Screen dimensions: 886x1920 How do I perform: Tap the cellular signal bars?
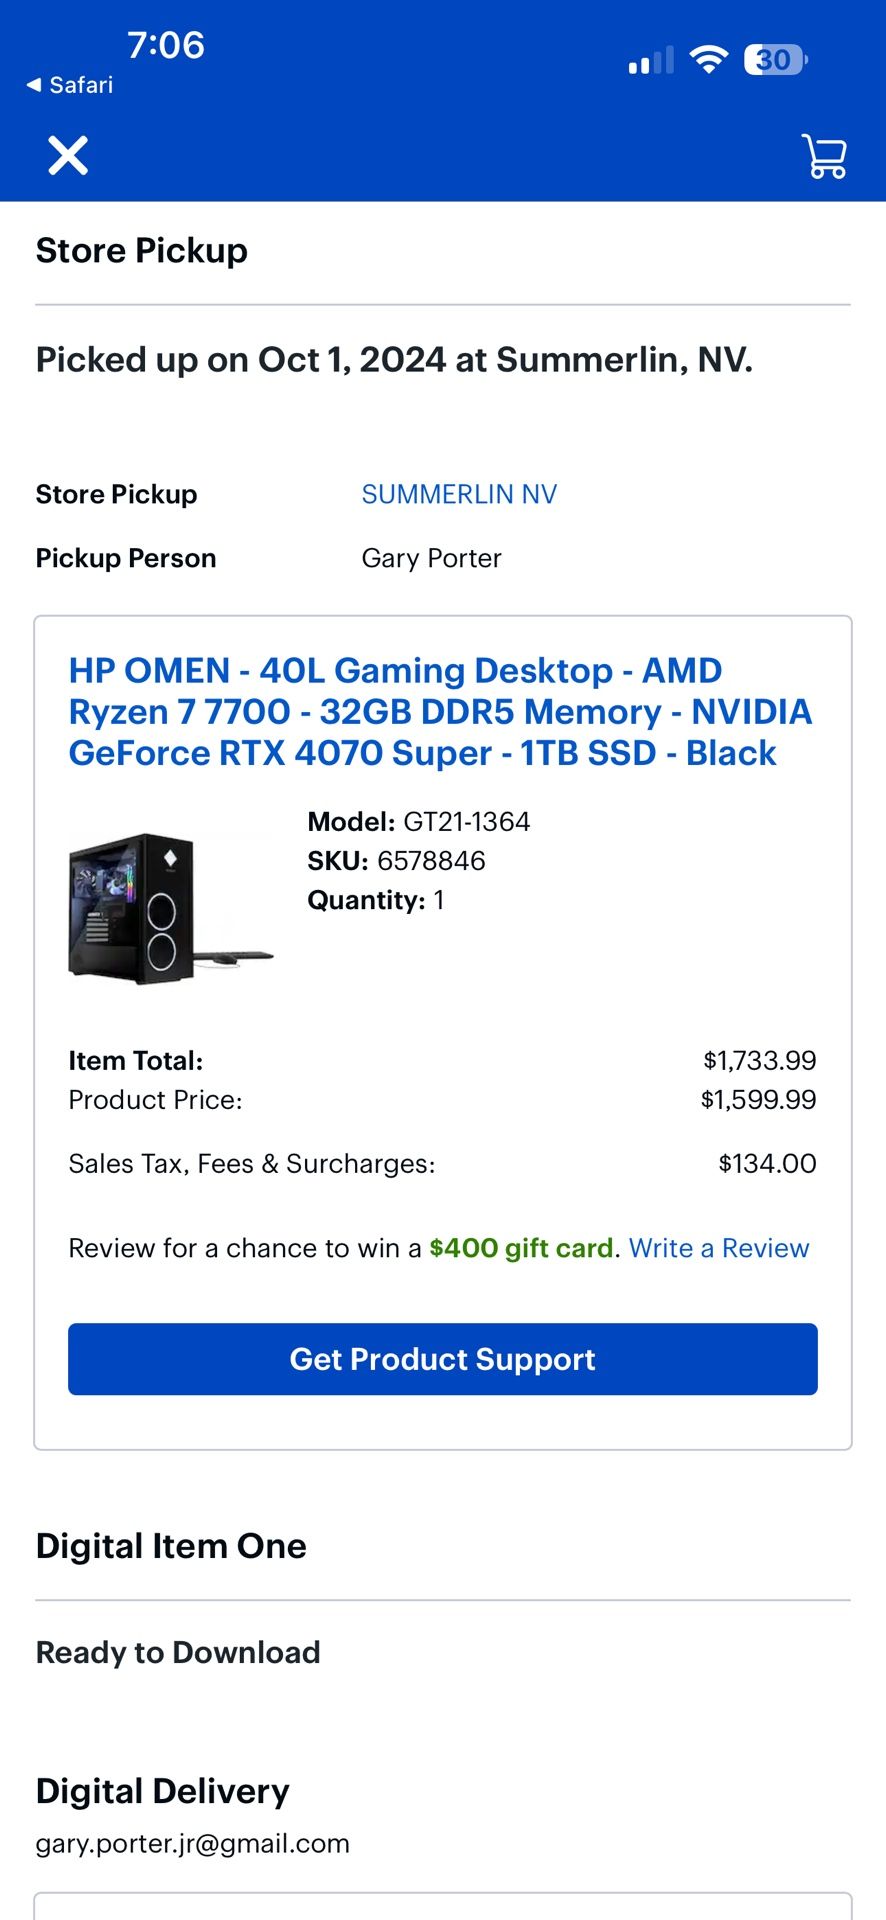tap(651, 61)
